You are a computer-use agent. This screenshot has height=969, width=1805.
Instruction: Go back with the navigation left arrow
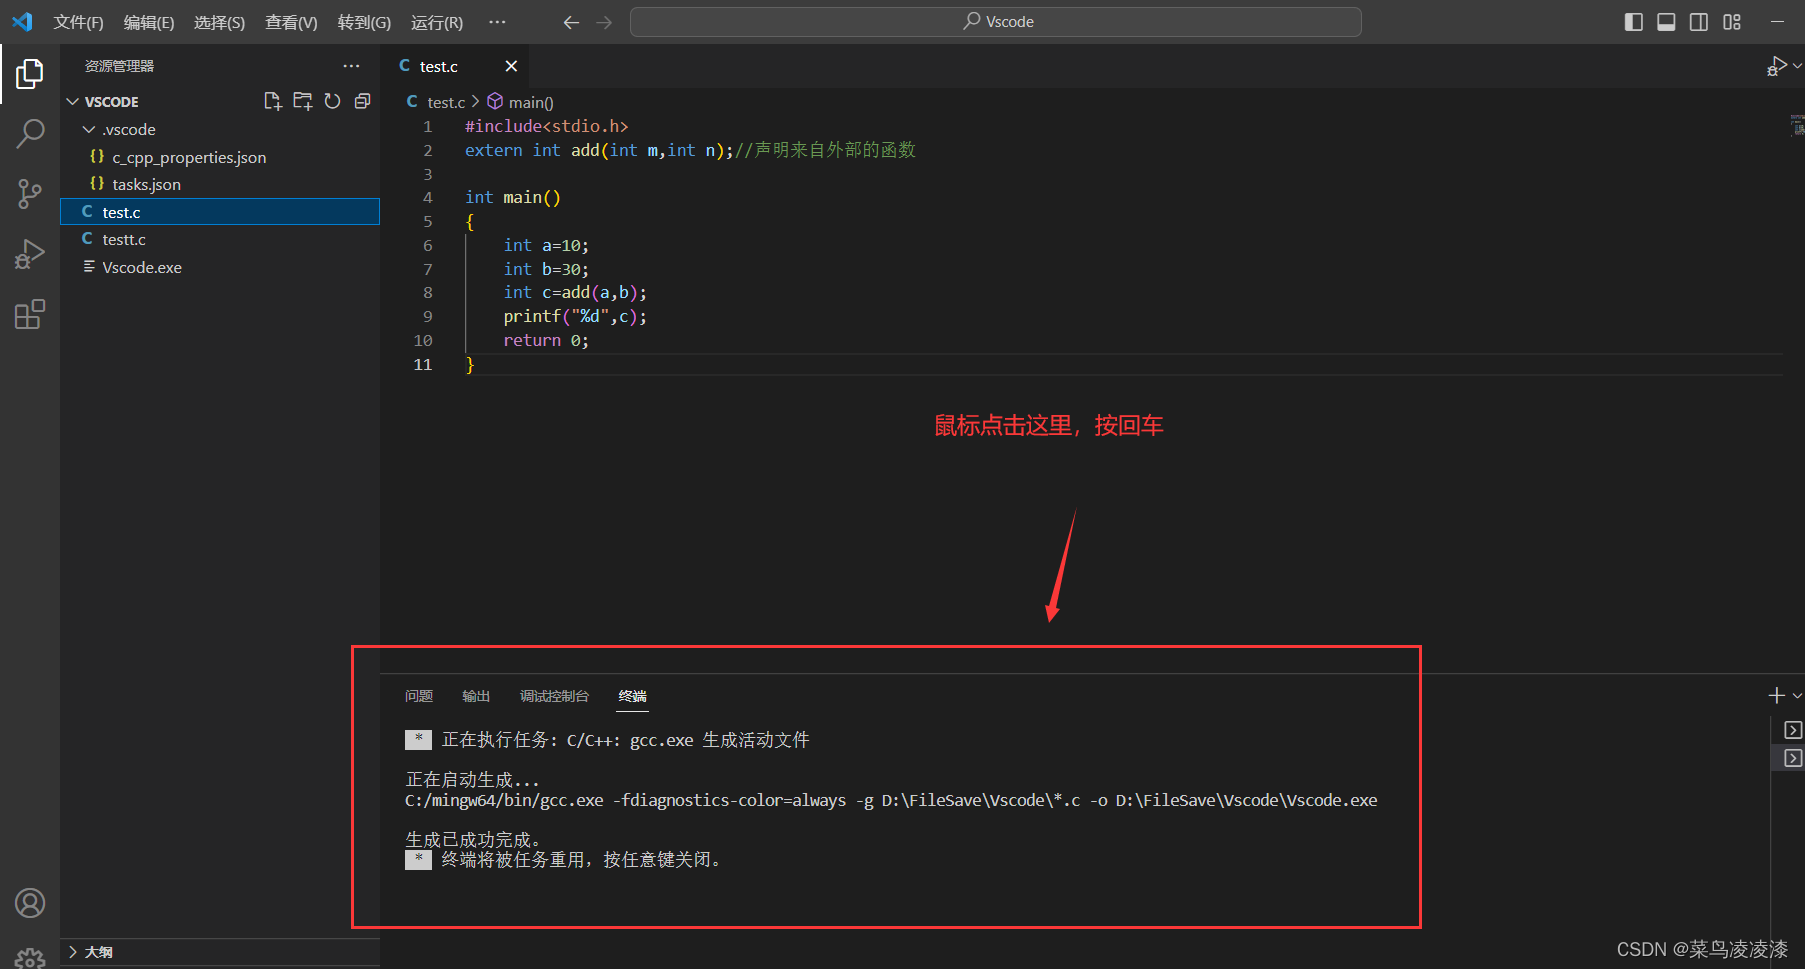point(571,22)
